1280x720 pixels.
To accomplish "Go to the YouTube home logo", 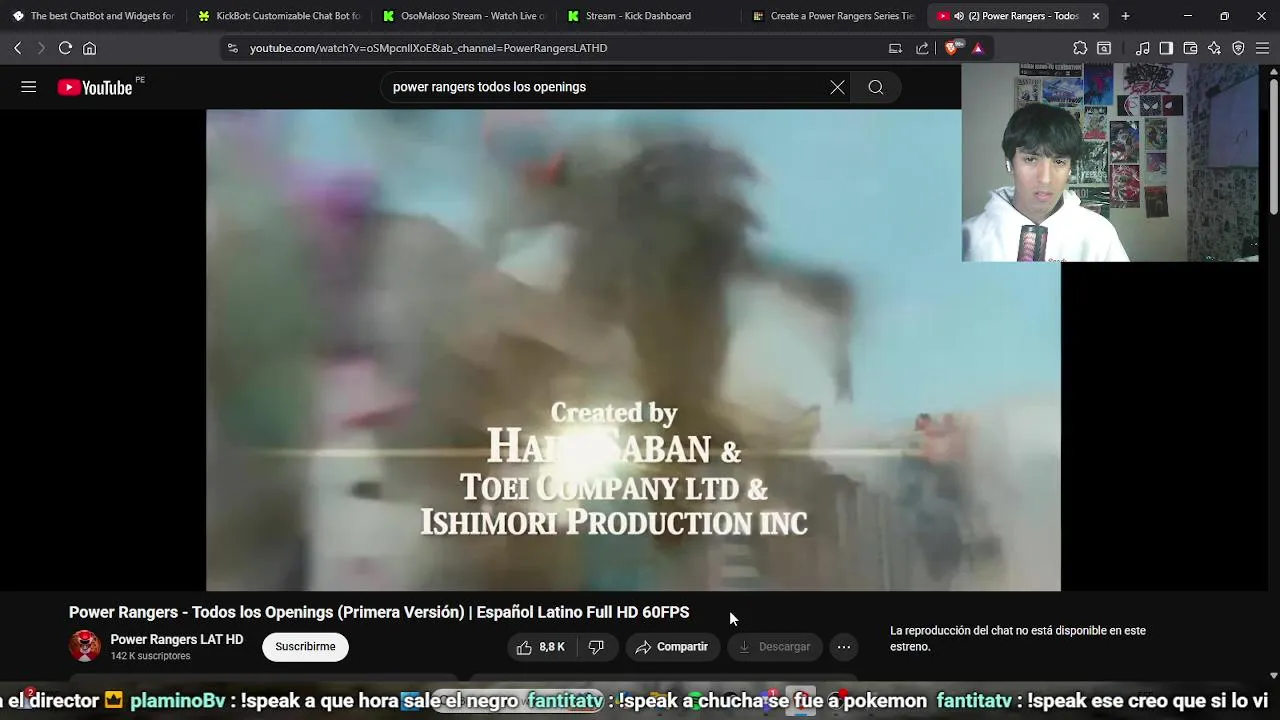I will tap(95, 88).
